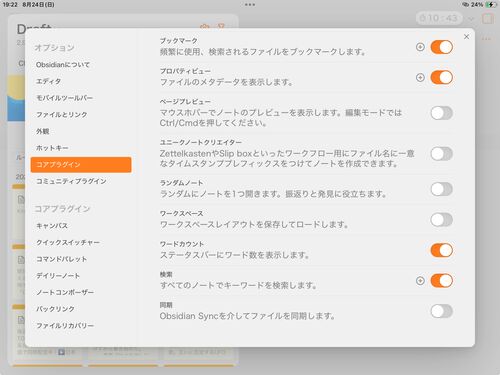Enable the ページプレビュー plugin toggle
Viewport: 500px width, 375px height.
click(x=441, y=113)
